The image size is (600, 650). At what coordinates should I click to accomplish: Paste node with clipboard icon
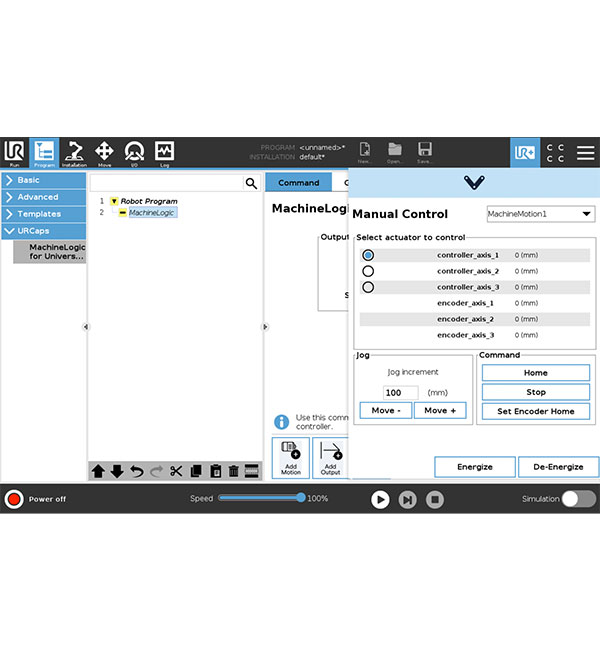[x=216, y=471]
